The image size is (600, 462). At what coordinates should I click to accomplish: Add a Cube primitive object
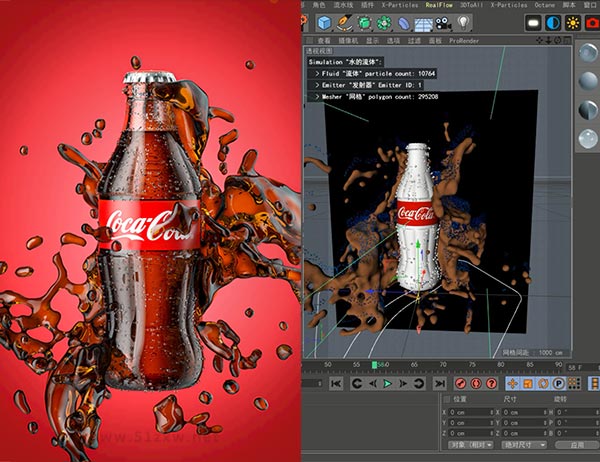pyautogui.click(x=324, y=23)
